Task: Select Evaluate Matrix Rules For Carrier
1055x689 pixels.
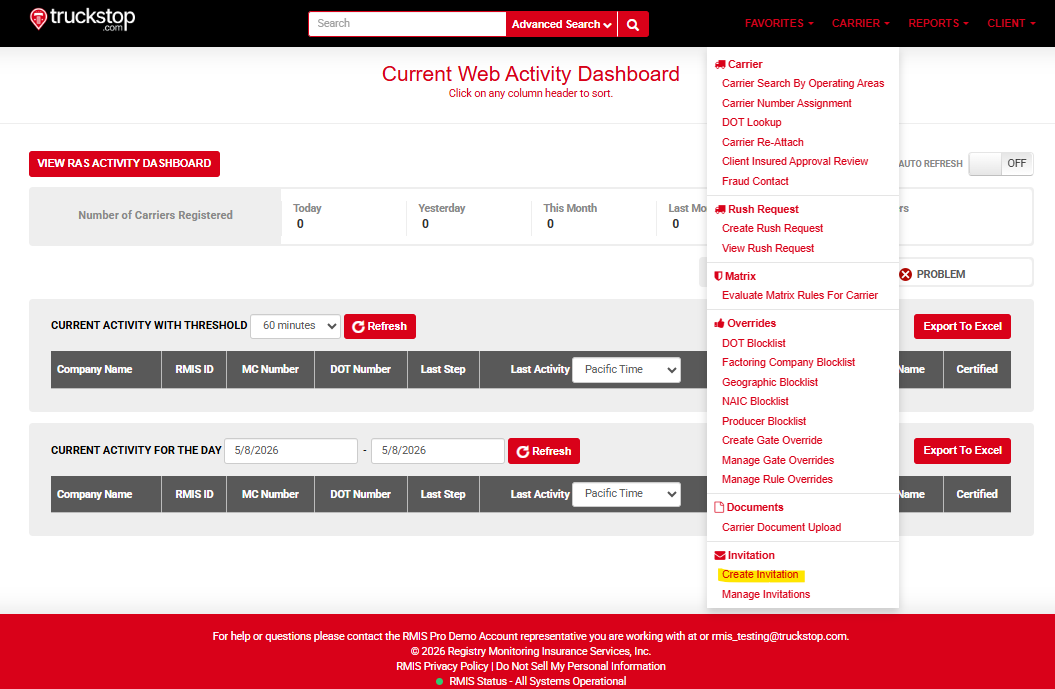Action: pos(800,295)
